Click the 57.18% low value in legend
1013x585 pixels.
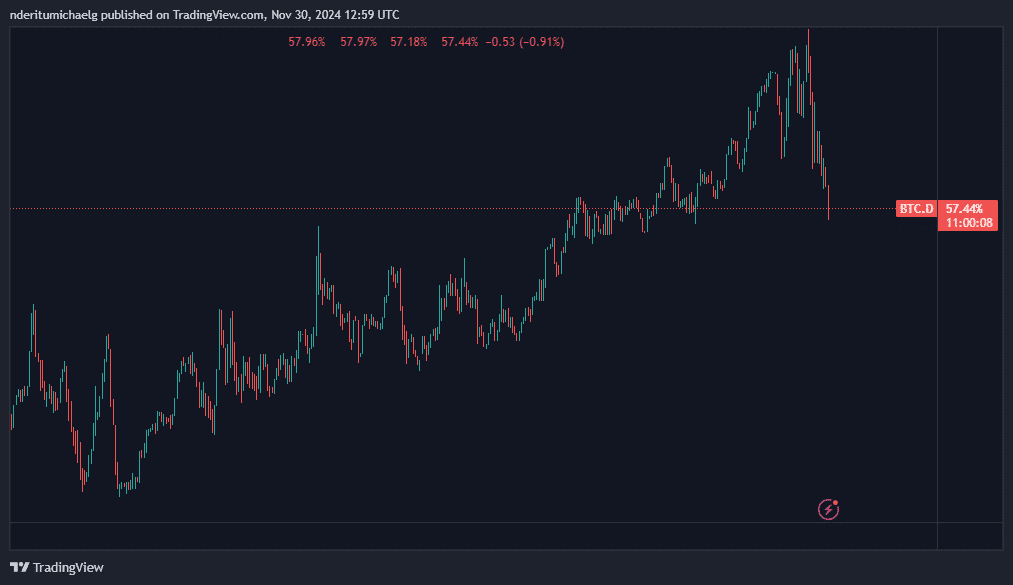409,42
